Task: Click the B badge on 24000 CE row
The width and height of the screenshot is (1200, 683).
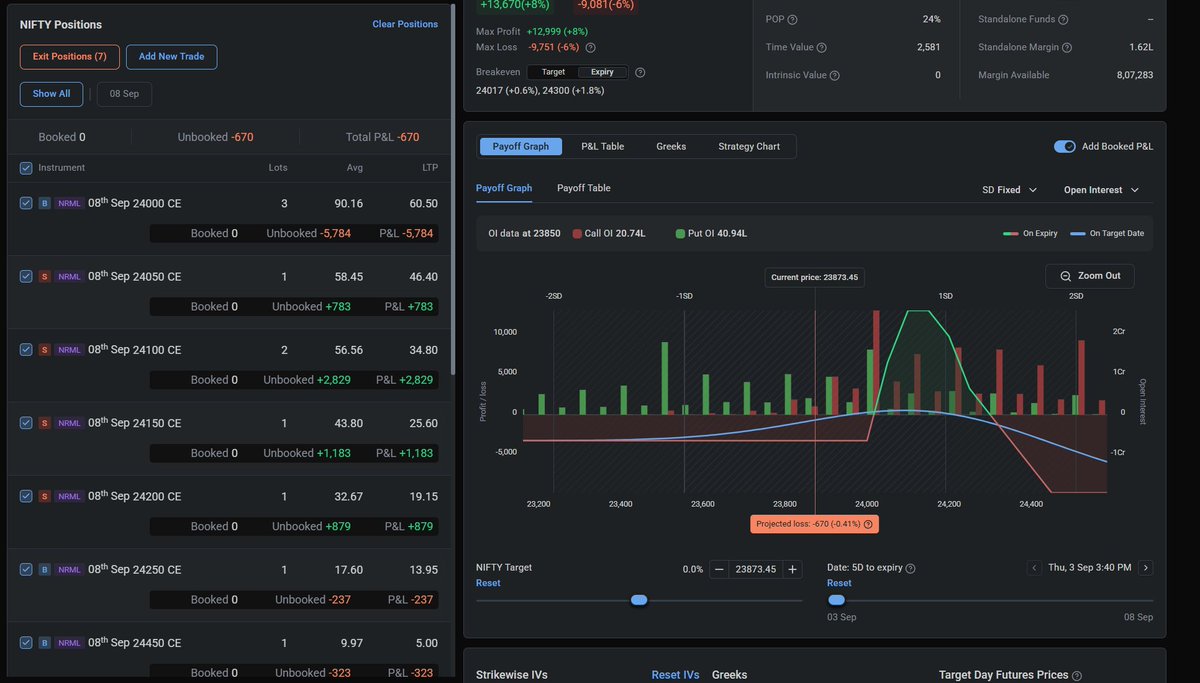Action: [x=44, y=203]
